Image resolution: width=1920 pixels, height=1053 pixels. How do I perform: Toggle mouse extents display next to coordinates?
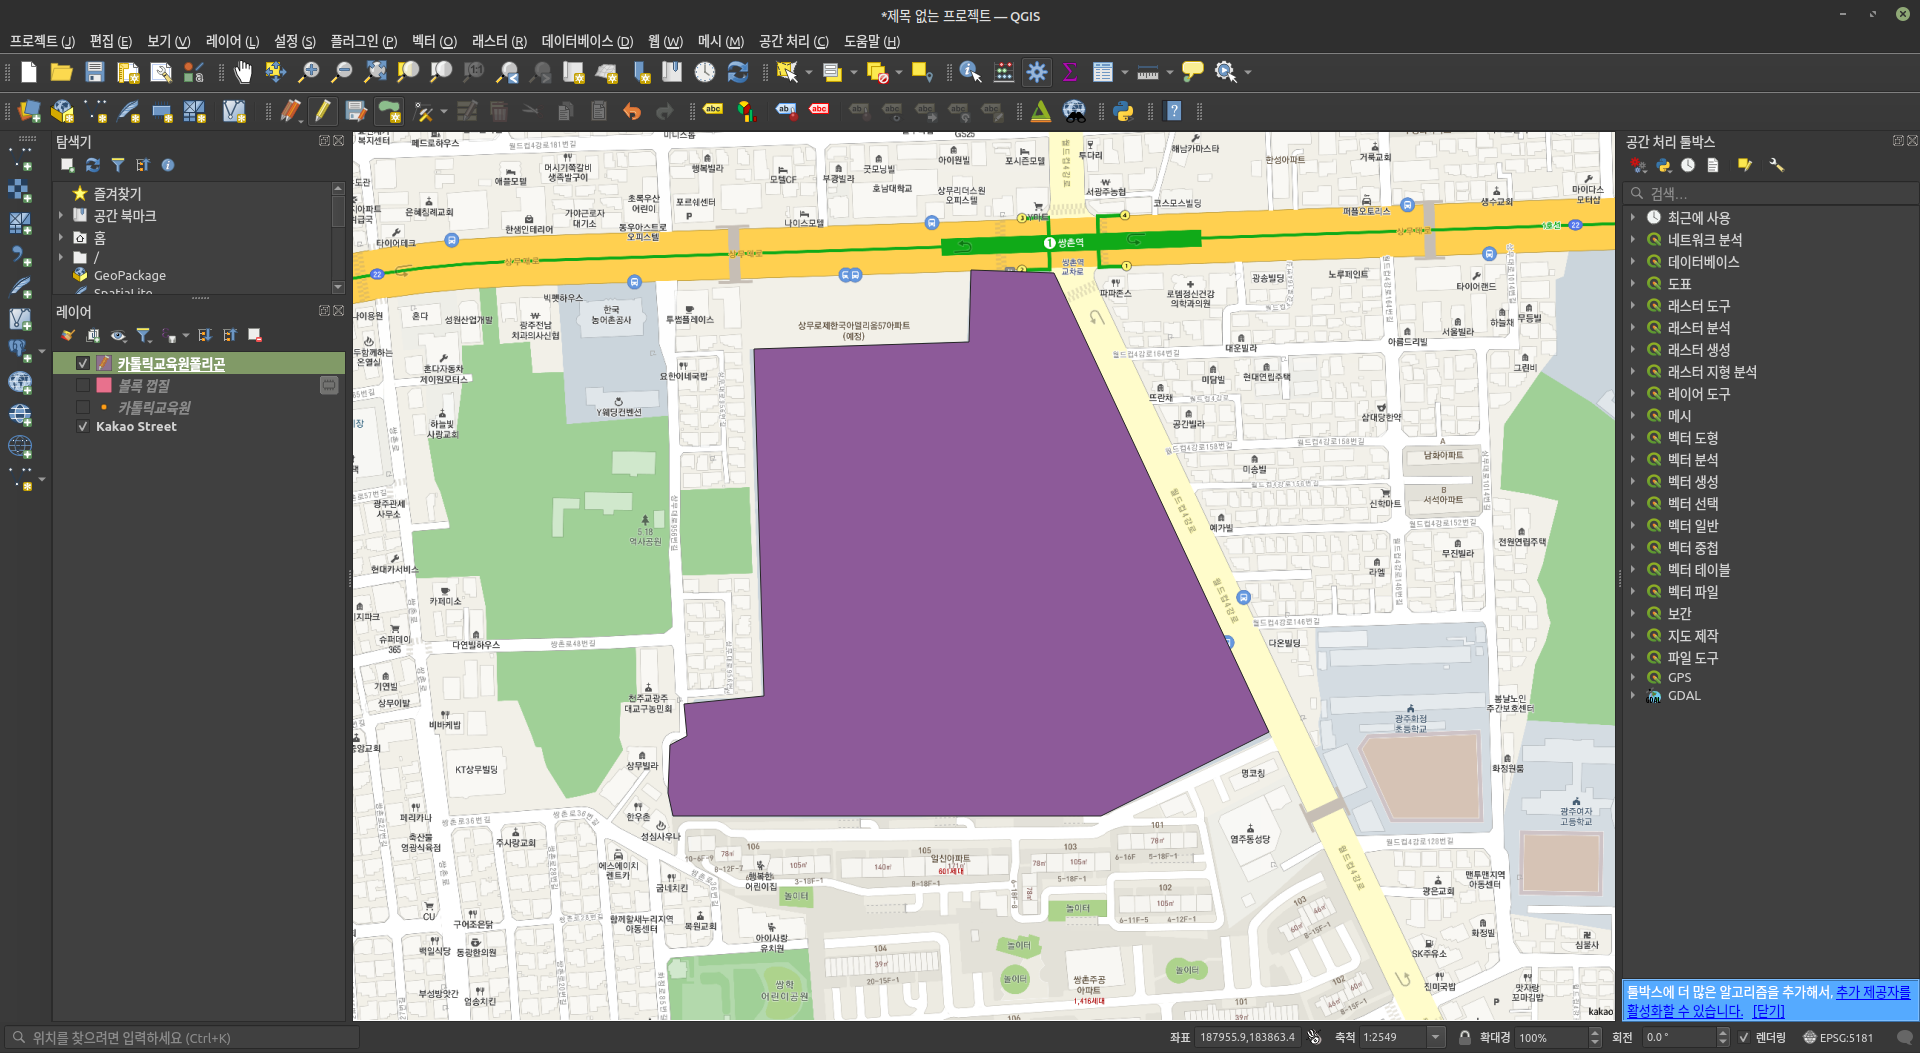pos(1314,1037)
